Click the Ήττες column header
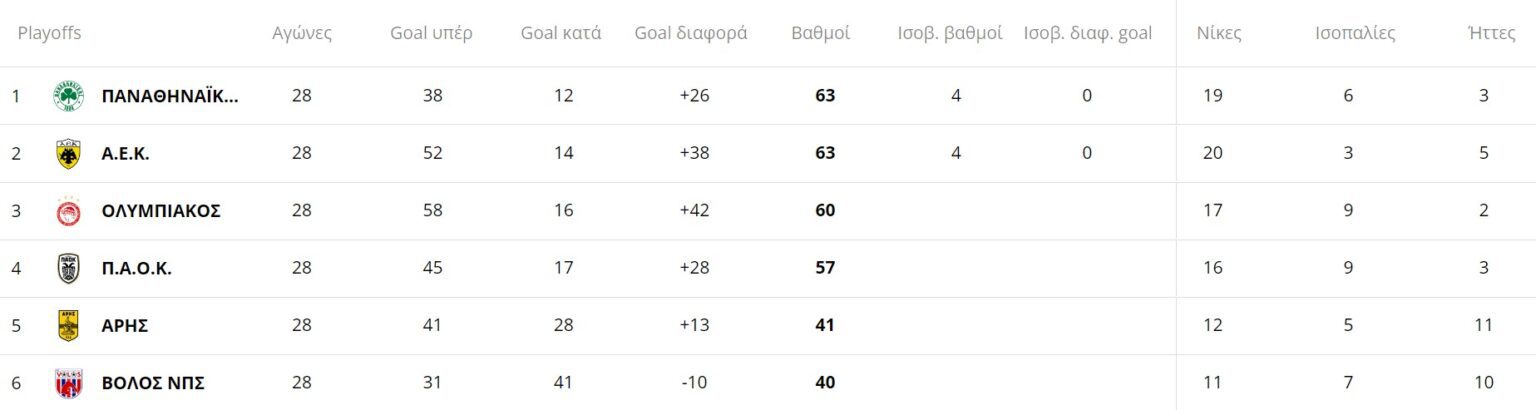 click(1484, 33)
